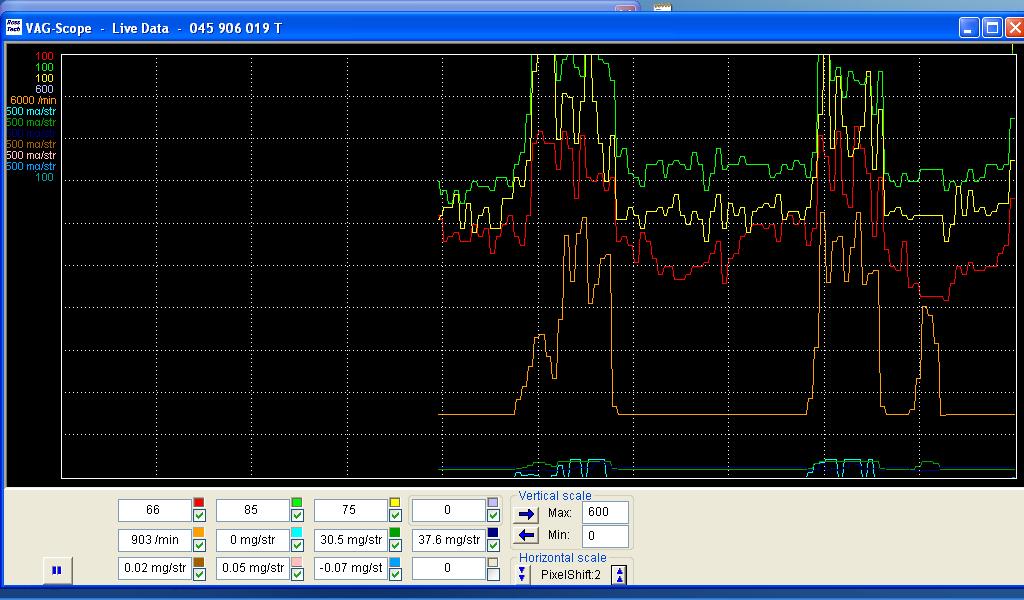Uncheck the trace checkbox beside 75
This screenshot has width=1024, height=600.
click(395, 515)
